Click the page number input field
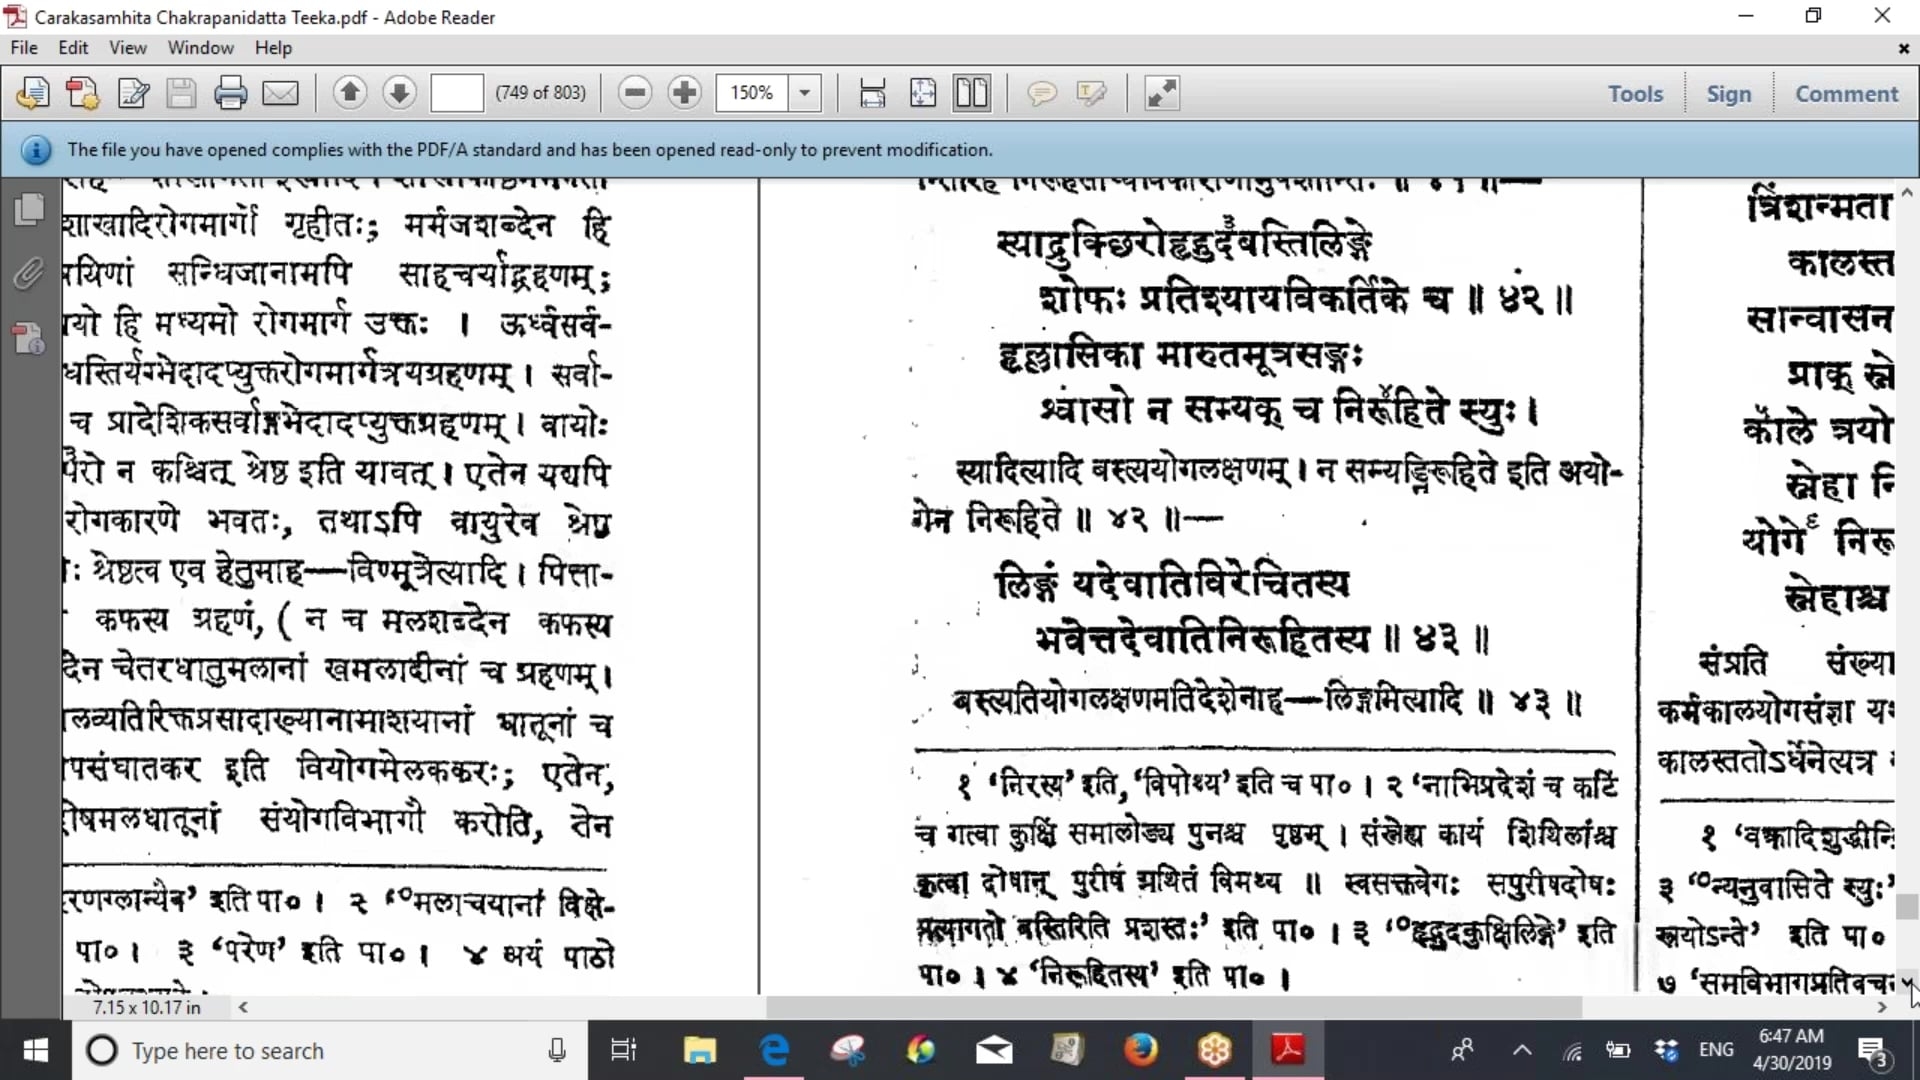 tap(457, 93)
